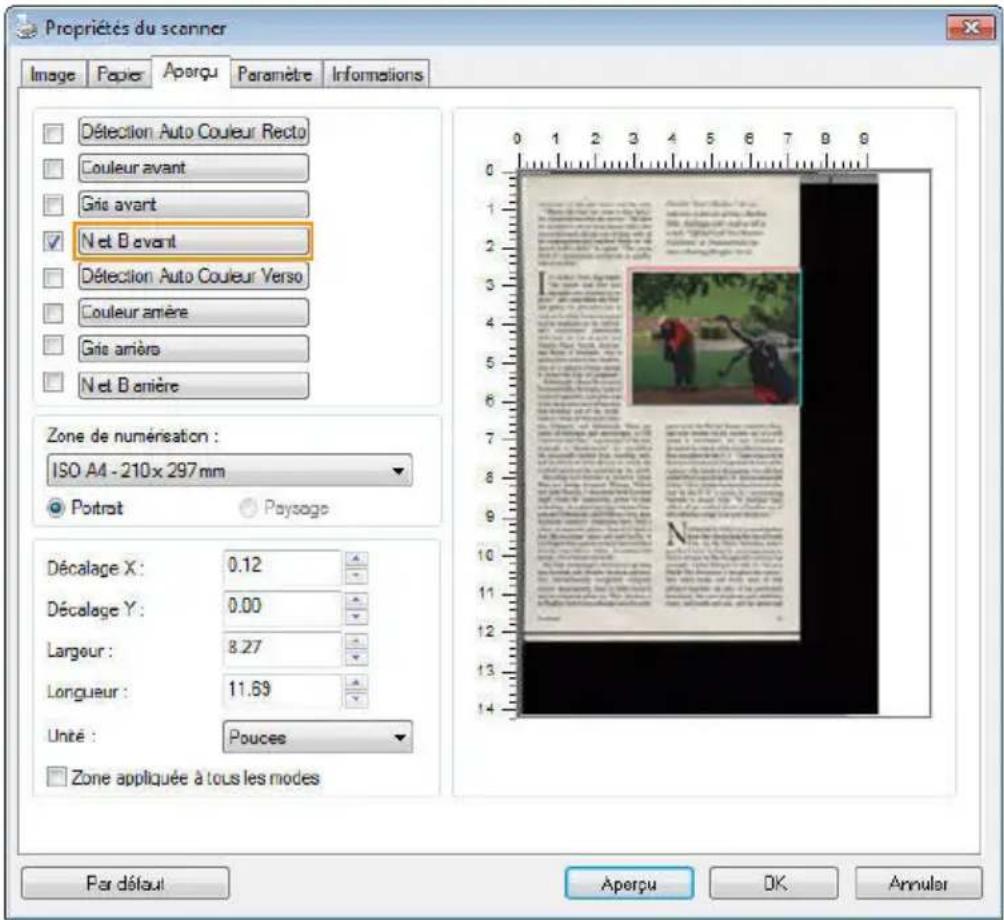Open the Unité dropdown showing Pouces

pyautogui.click(x=318, y=737)
